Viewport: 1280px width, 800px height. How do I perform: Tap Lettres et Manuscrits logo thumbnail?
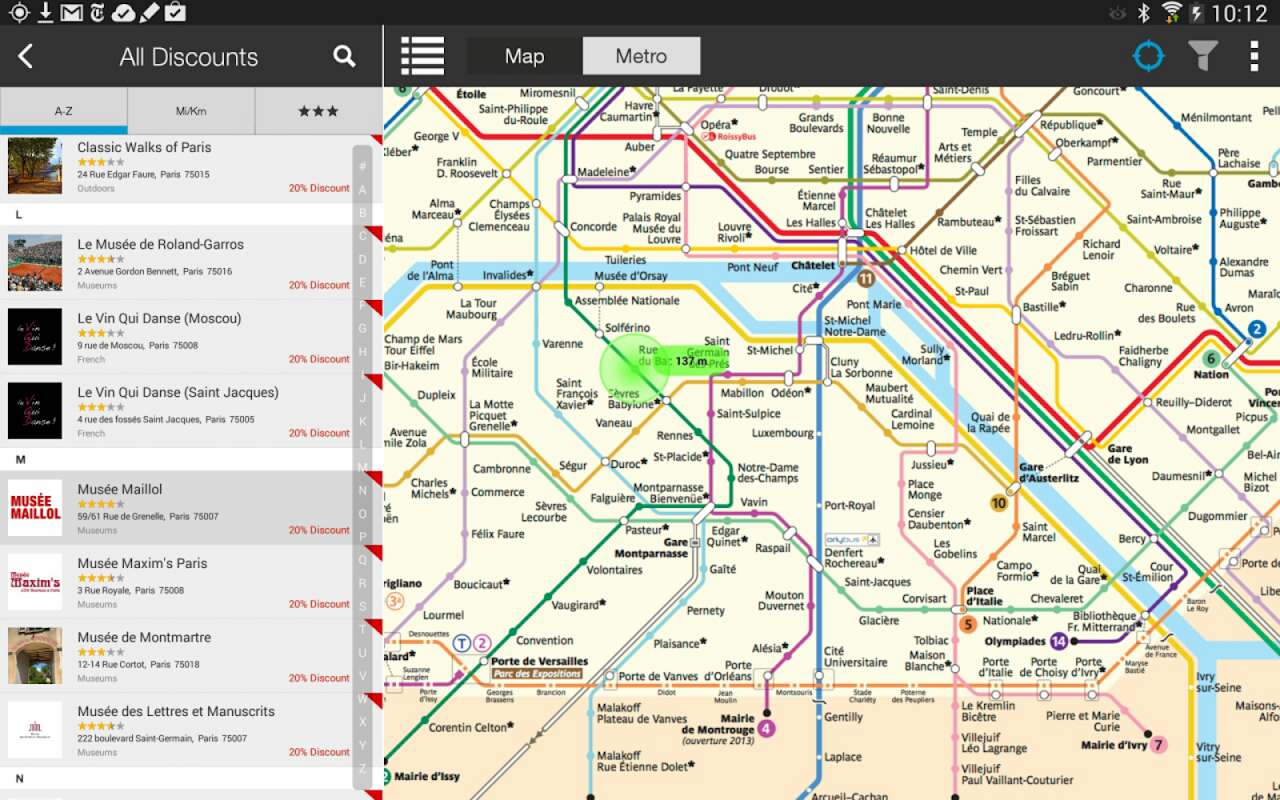[x=35, y=730]
